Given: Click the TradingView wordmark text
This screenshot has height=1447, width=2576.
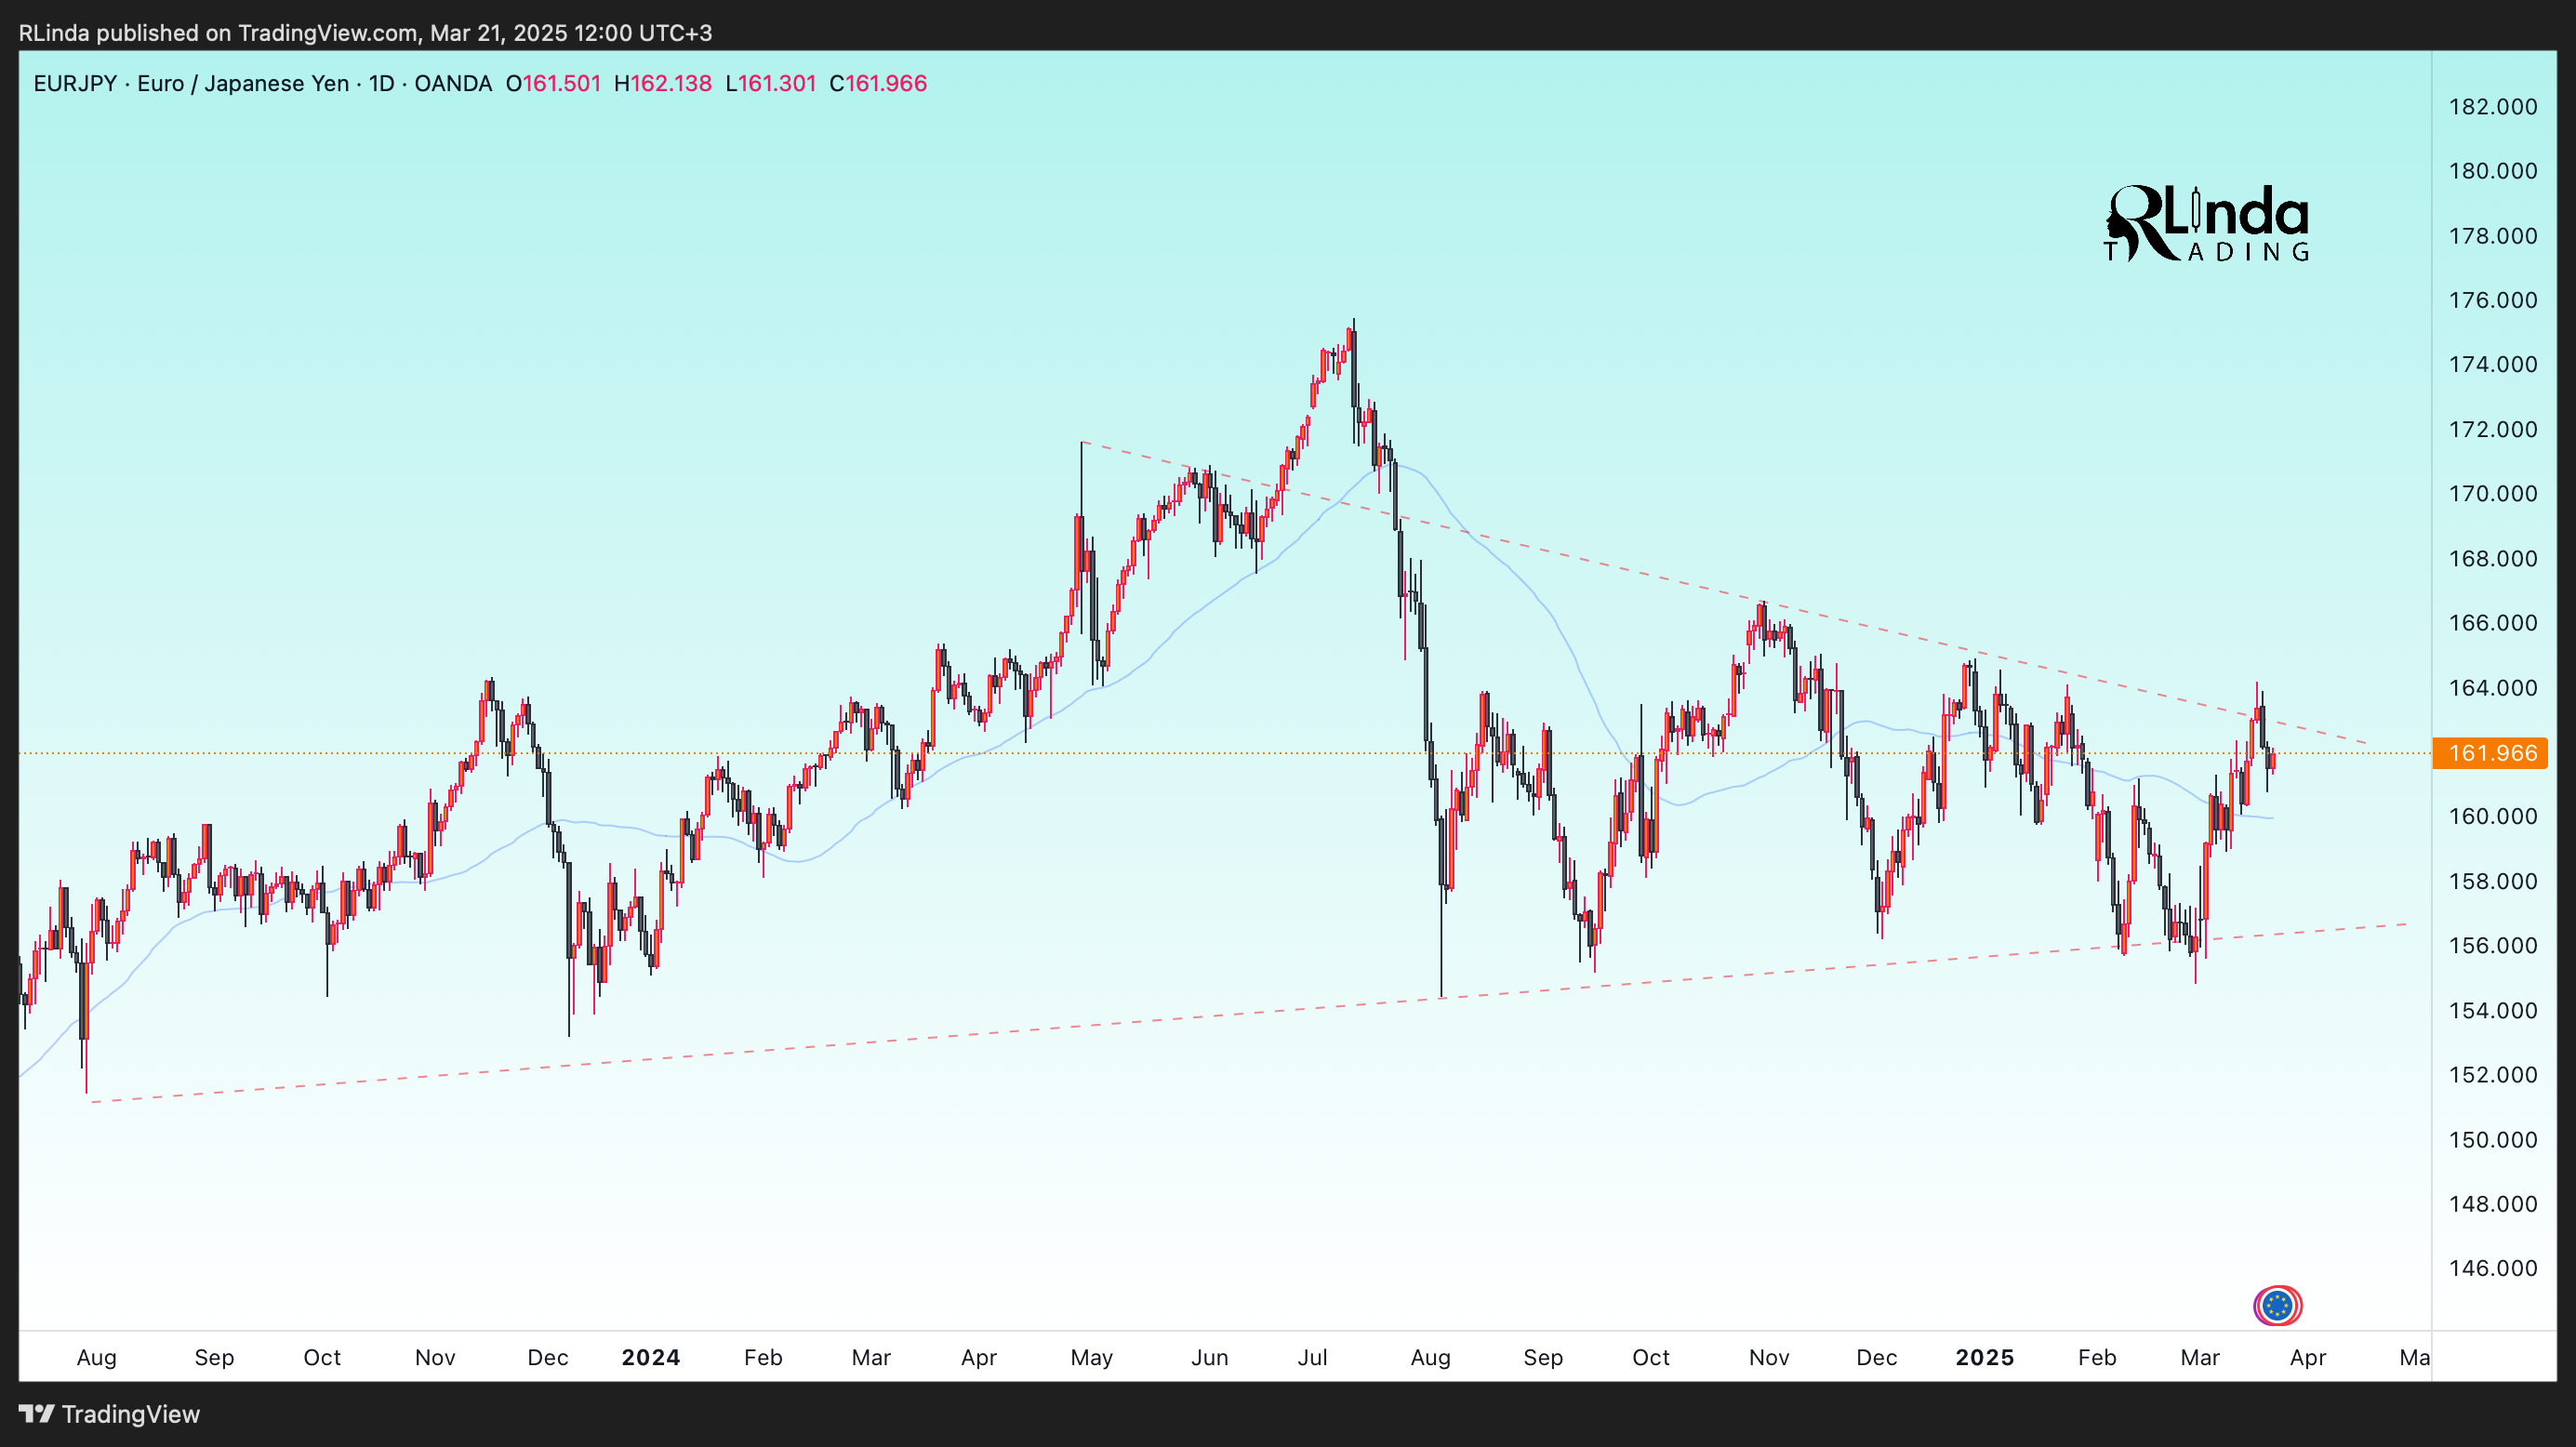Looking at the screenshot, I should (x=131, y=1414).
